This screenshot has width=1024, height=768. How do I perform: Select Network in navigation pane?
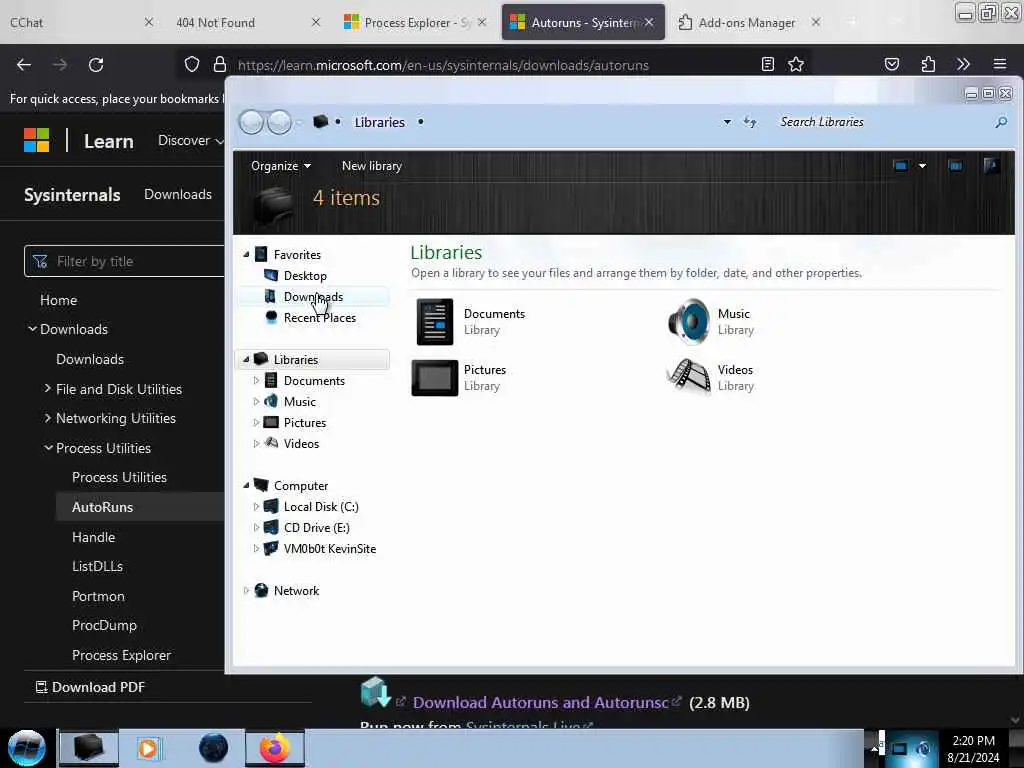(296, 590)
